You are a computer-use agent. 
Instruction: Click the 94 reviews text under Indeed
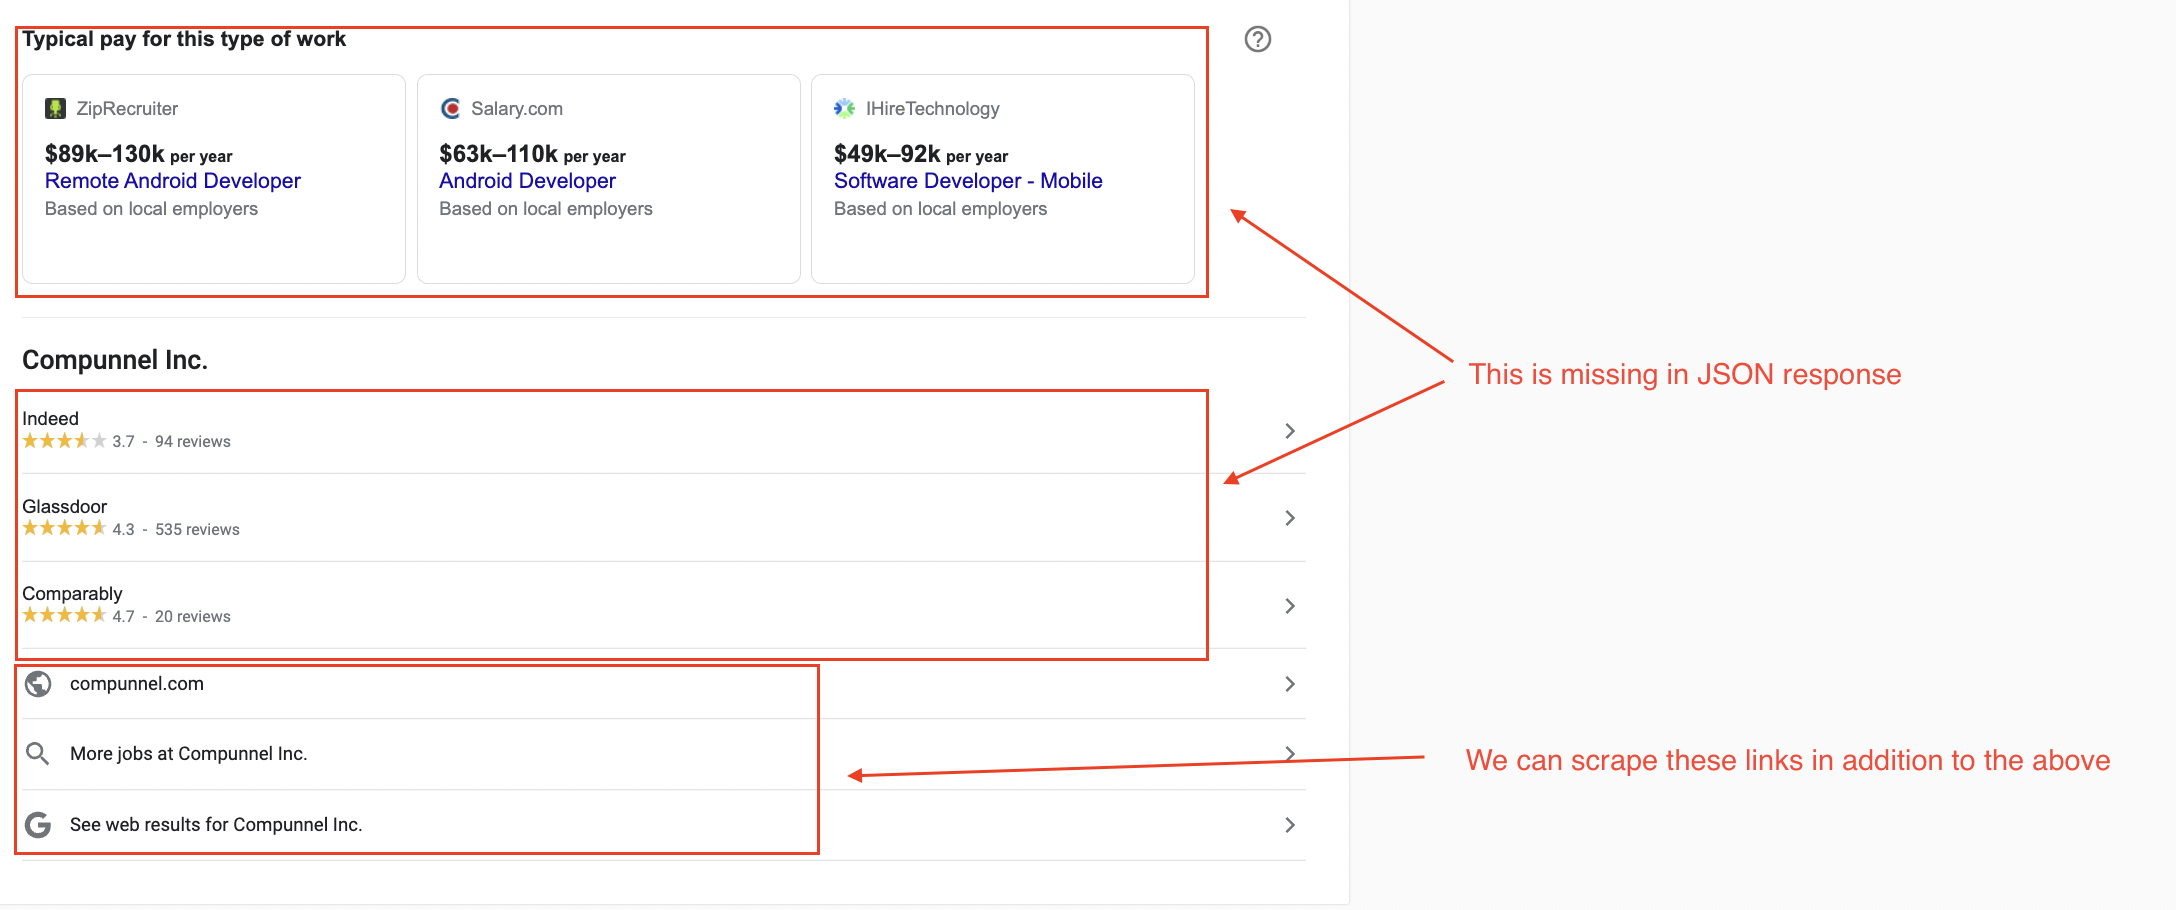tap(193, 441)
